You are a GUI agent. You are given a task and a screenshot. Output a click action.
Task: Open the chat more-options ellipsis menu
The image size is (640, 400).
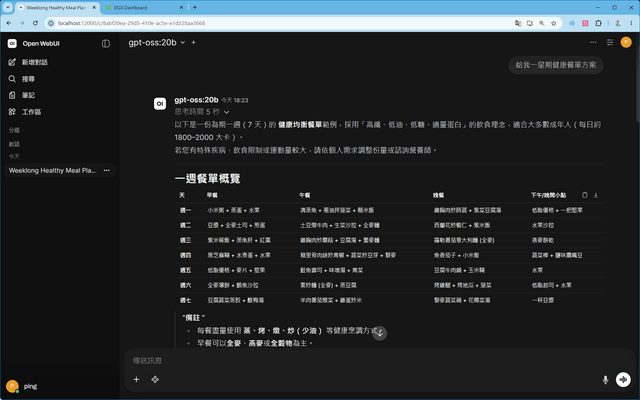click(x=593, y=42)
